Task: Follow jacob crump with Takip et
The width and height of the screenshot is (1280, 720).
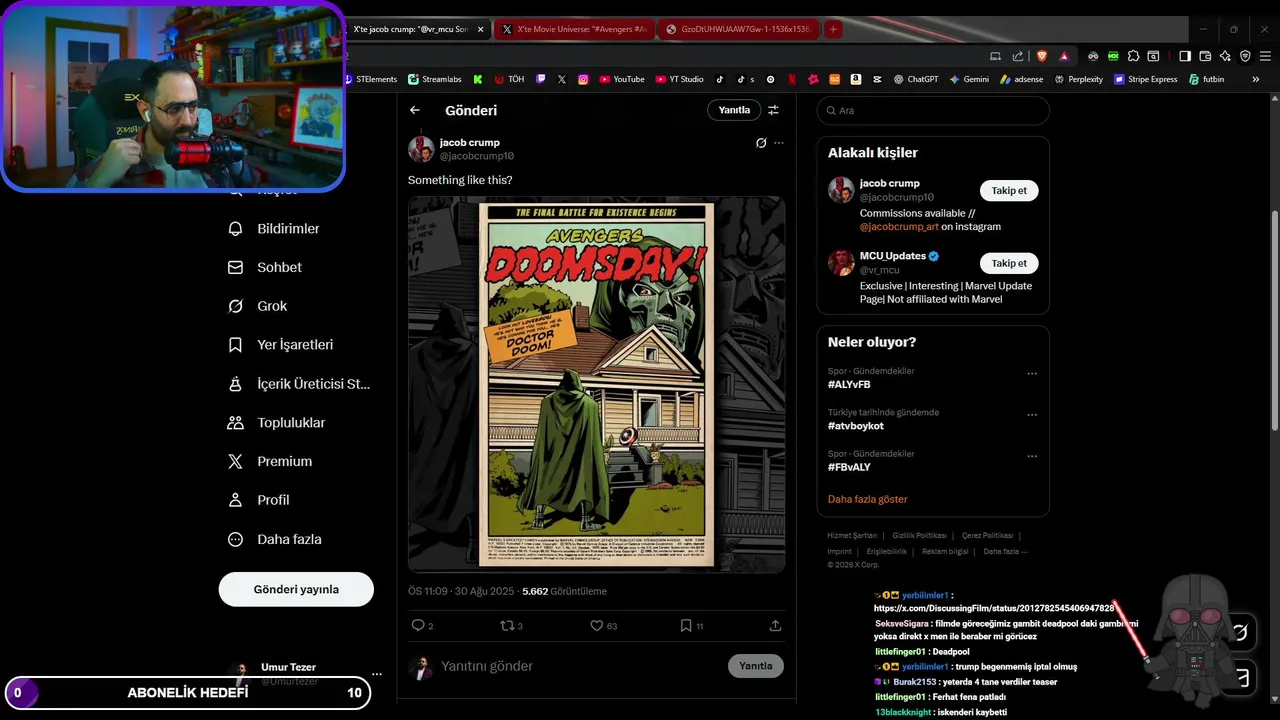Action: pyautogui.click(x=1009, y=190)
